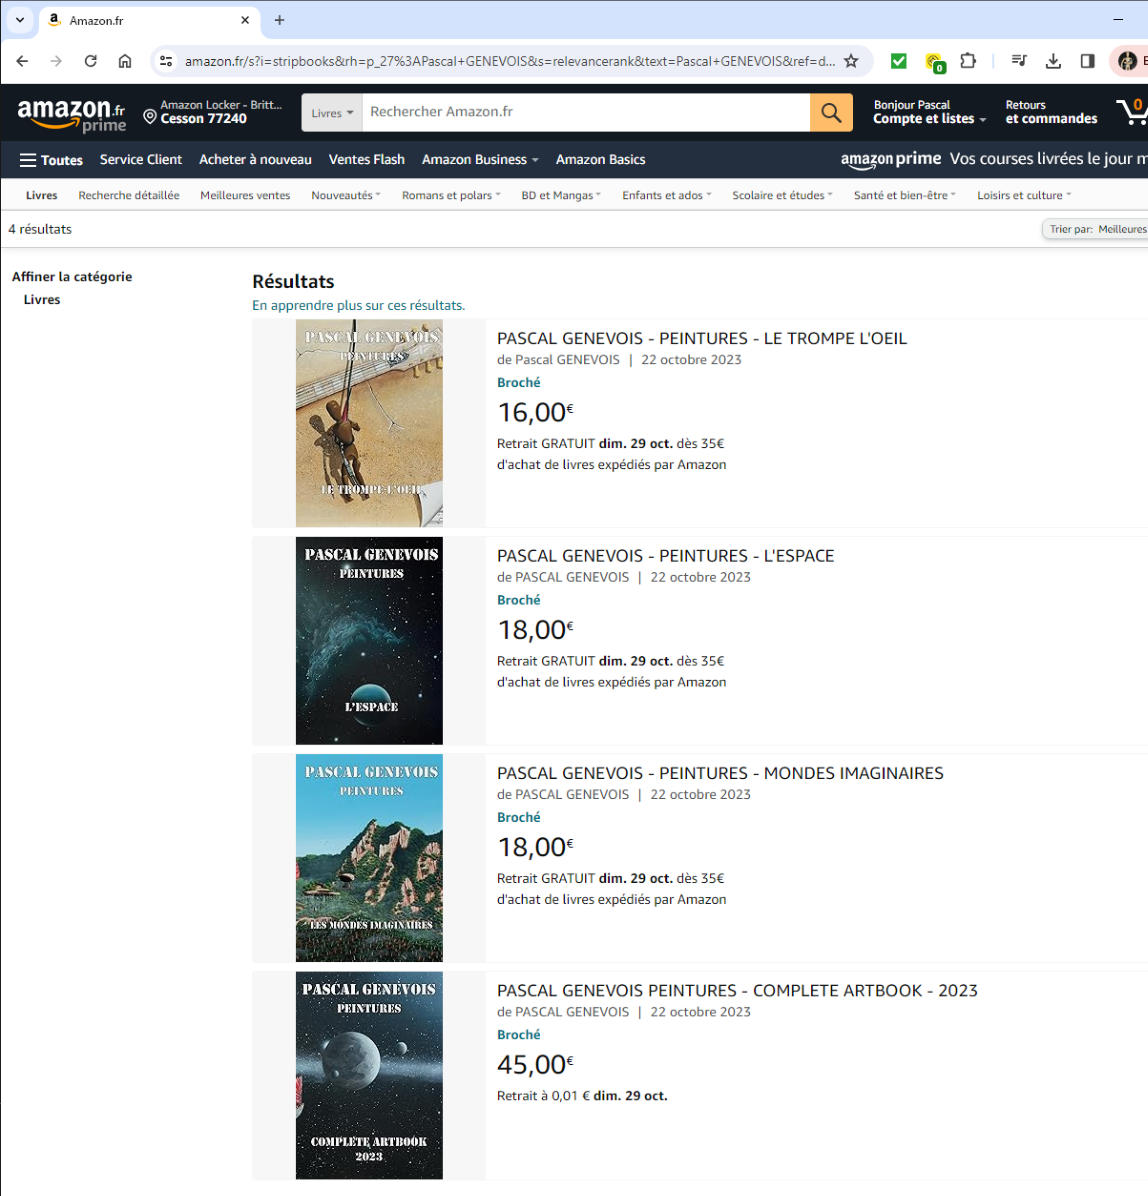1148x1196 pixels.
Task: Expand Enfants et ados dropdown
Action: point(667,195)
